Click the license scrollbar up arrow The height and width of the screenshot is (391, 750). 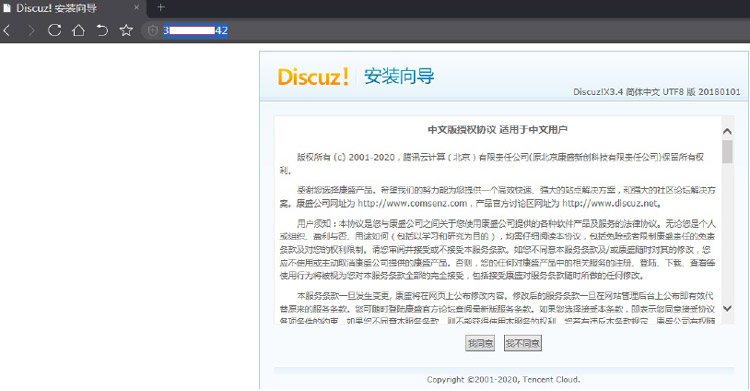[x=728, y=131]
